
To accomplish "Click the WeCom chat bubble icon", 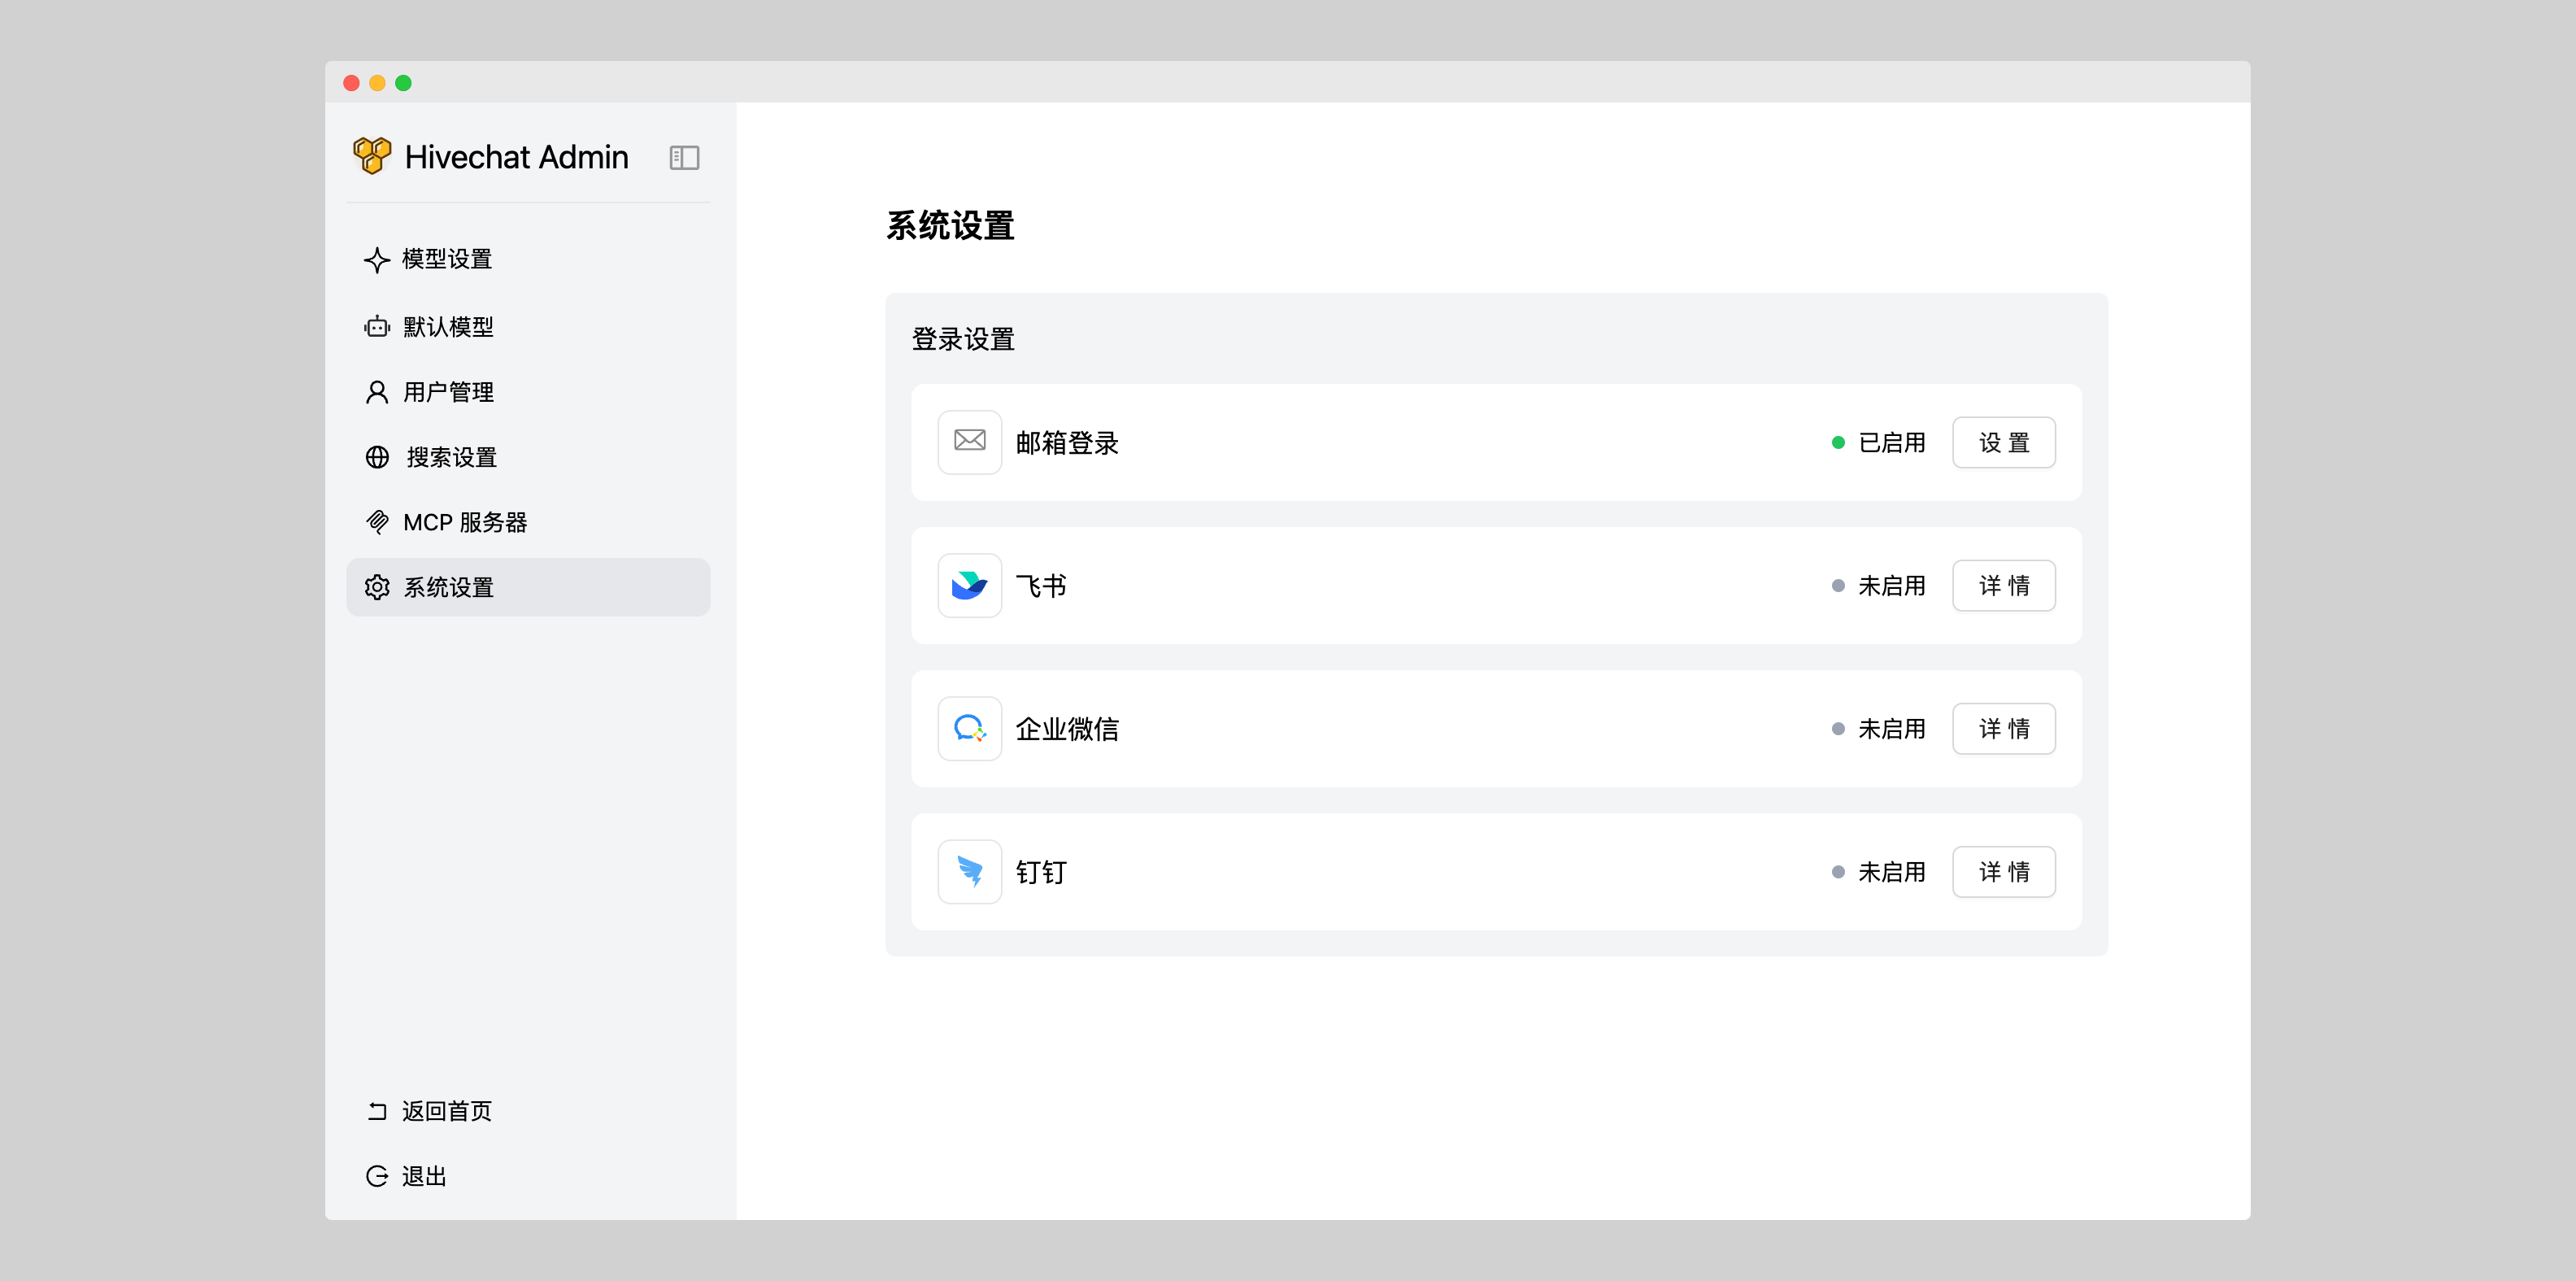I will click(x=969, y=729).
